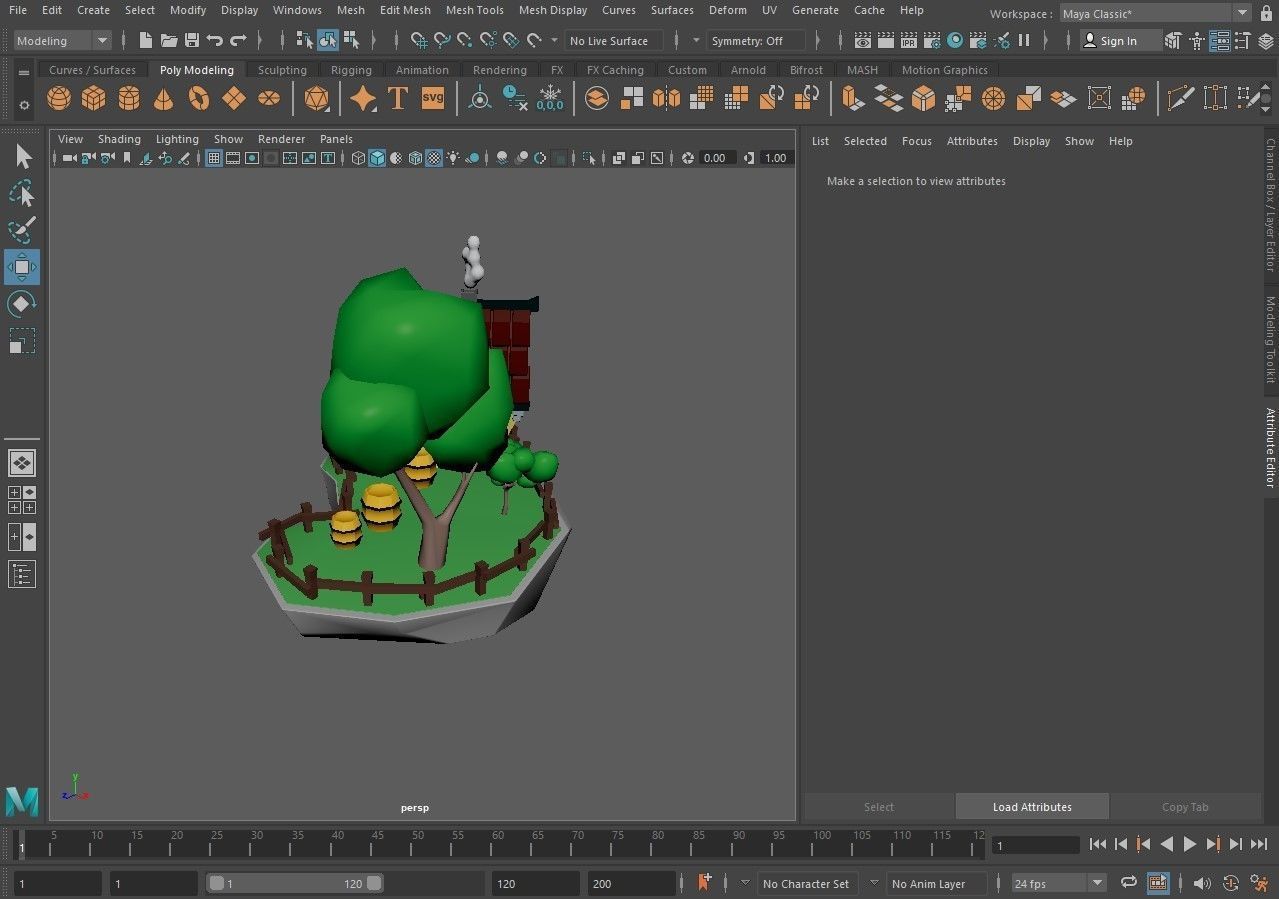Create a polygon sphere from the shelf
Viewport: 1279px width, 899px height.
[x=59, y=98]
